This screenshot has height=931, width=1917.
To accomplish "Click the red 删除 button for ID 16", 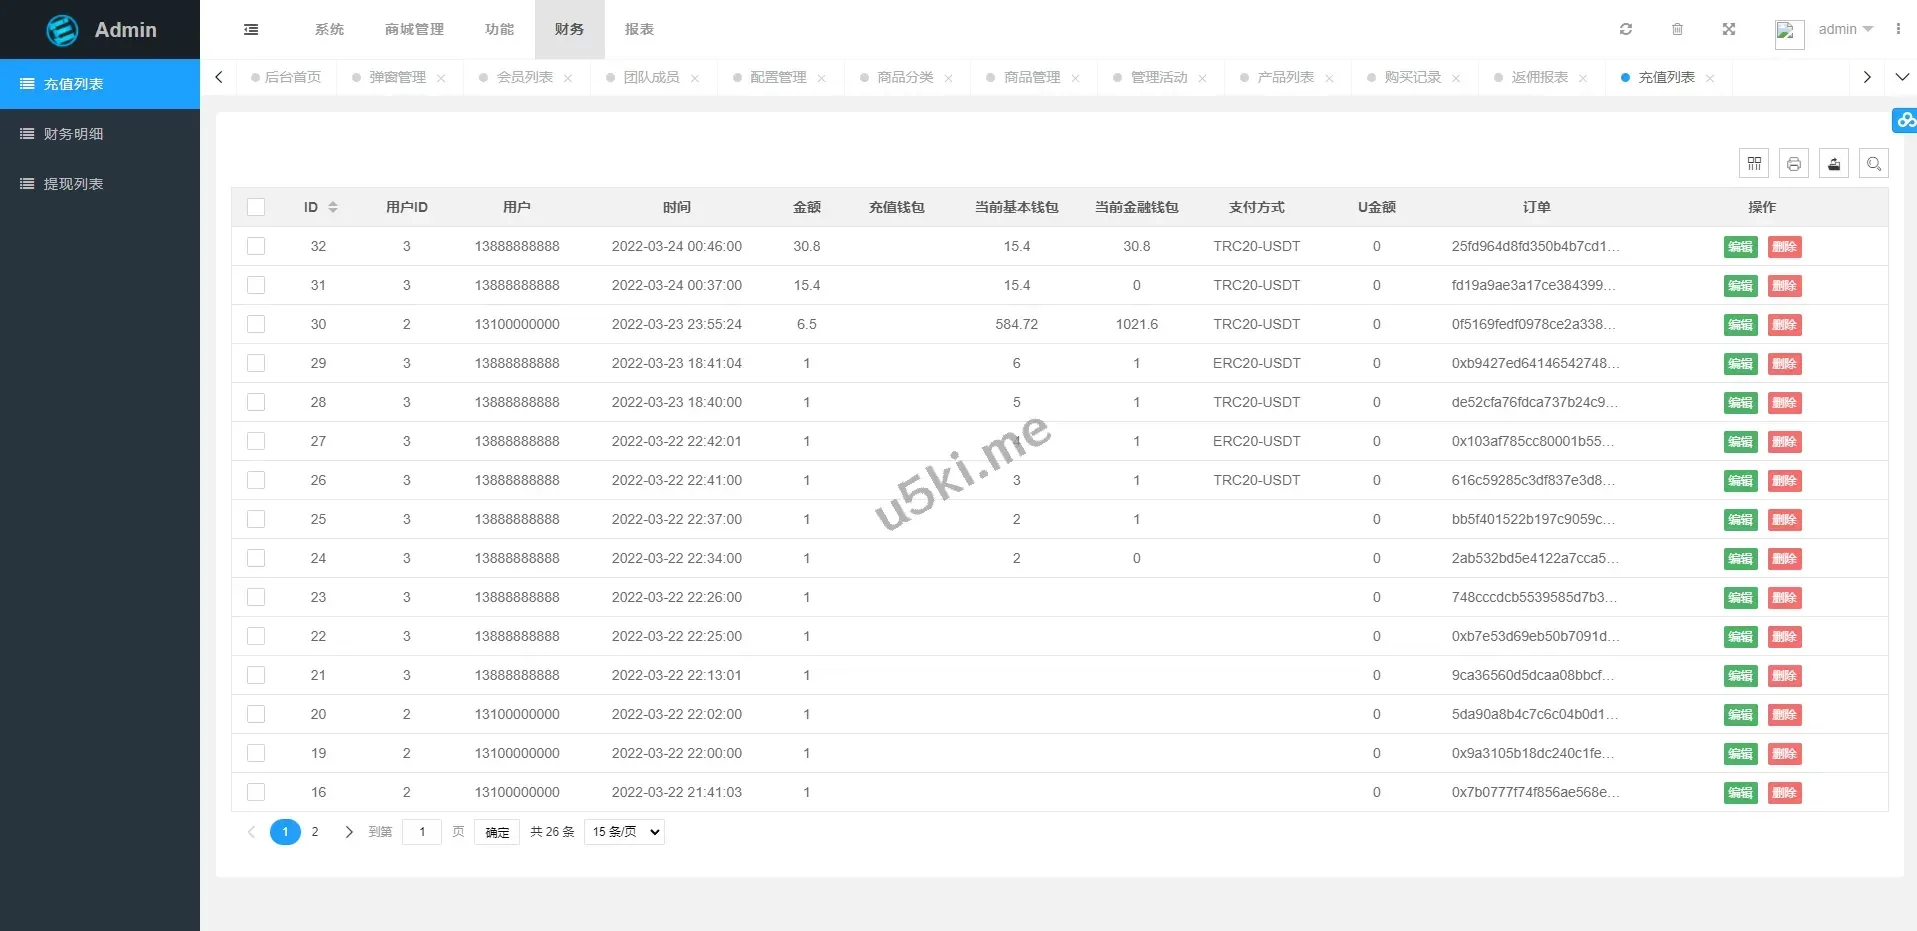I will pos(1784,793).
